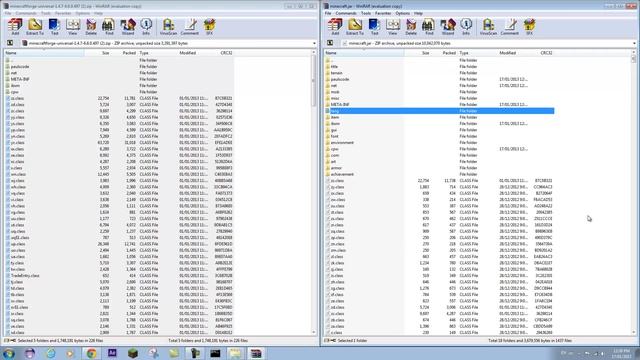This screenshot has height=360, width=640.
Task: Sort by Name column in minecraft.jar window
Action: pyautogui.click(x=364, y=53)
